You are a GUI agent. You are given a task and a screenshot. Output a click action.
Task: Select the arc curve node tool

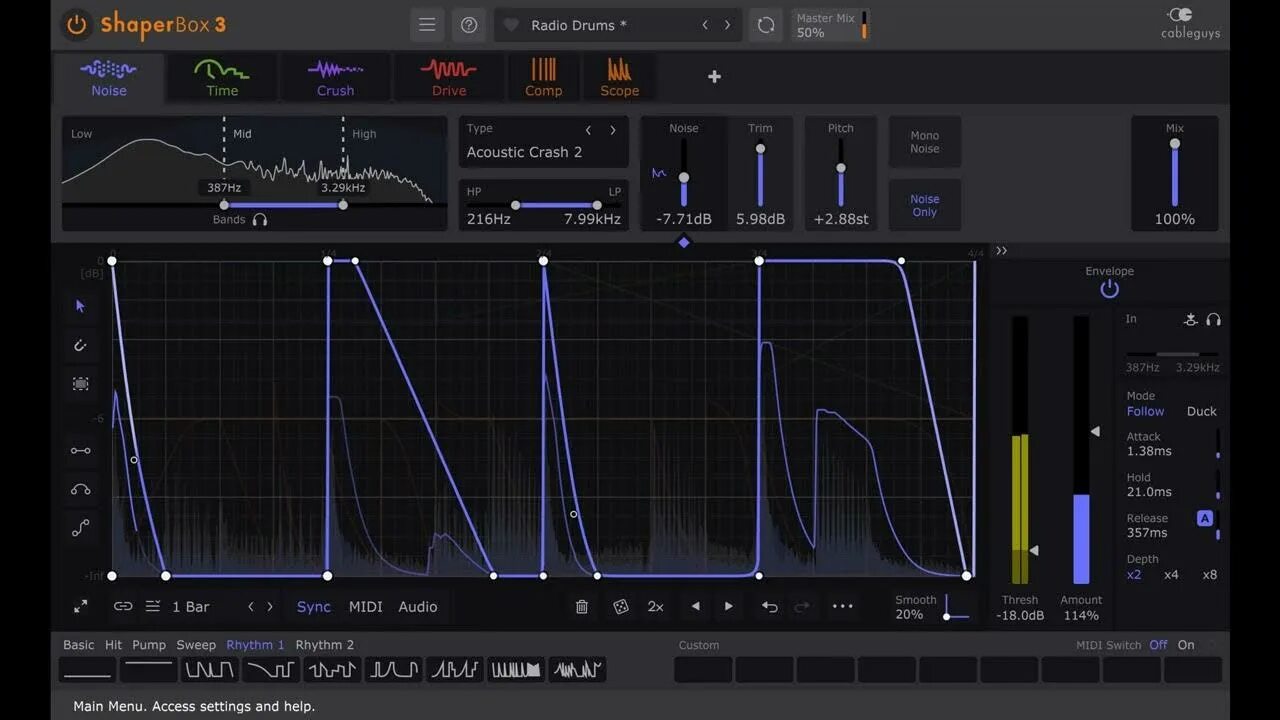81,490
